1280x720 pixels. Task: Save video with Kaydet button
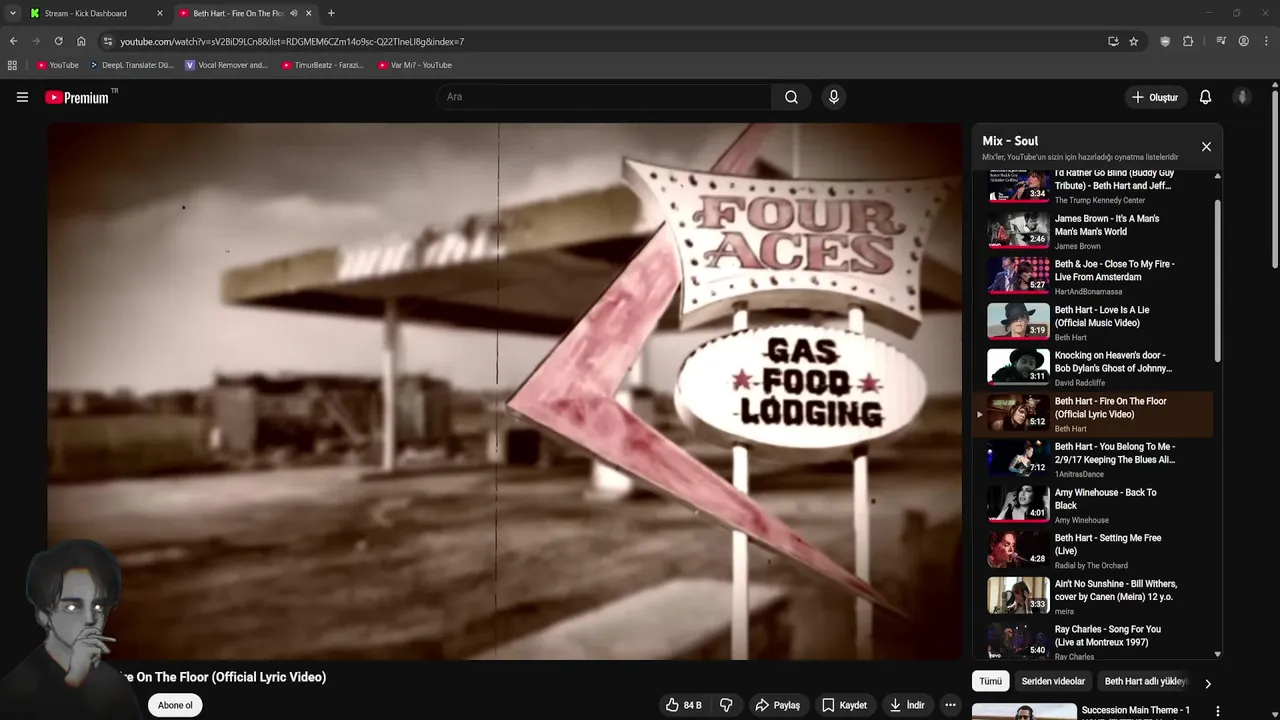click(x=844, y=705)
